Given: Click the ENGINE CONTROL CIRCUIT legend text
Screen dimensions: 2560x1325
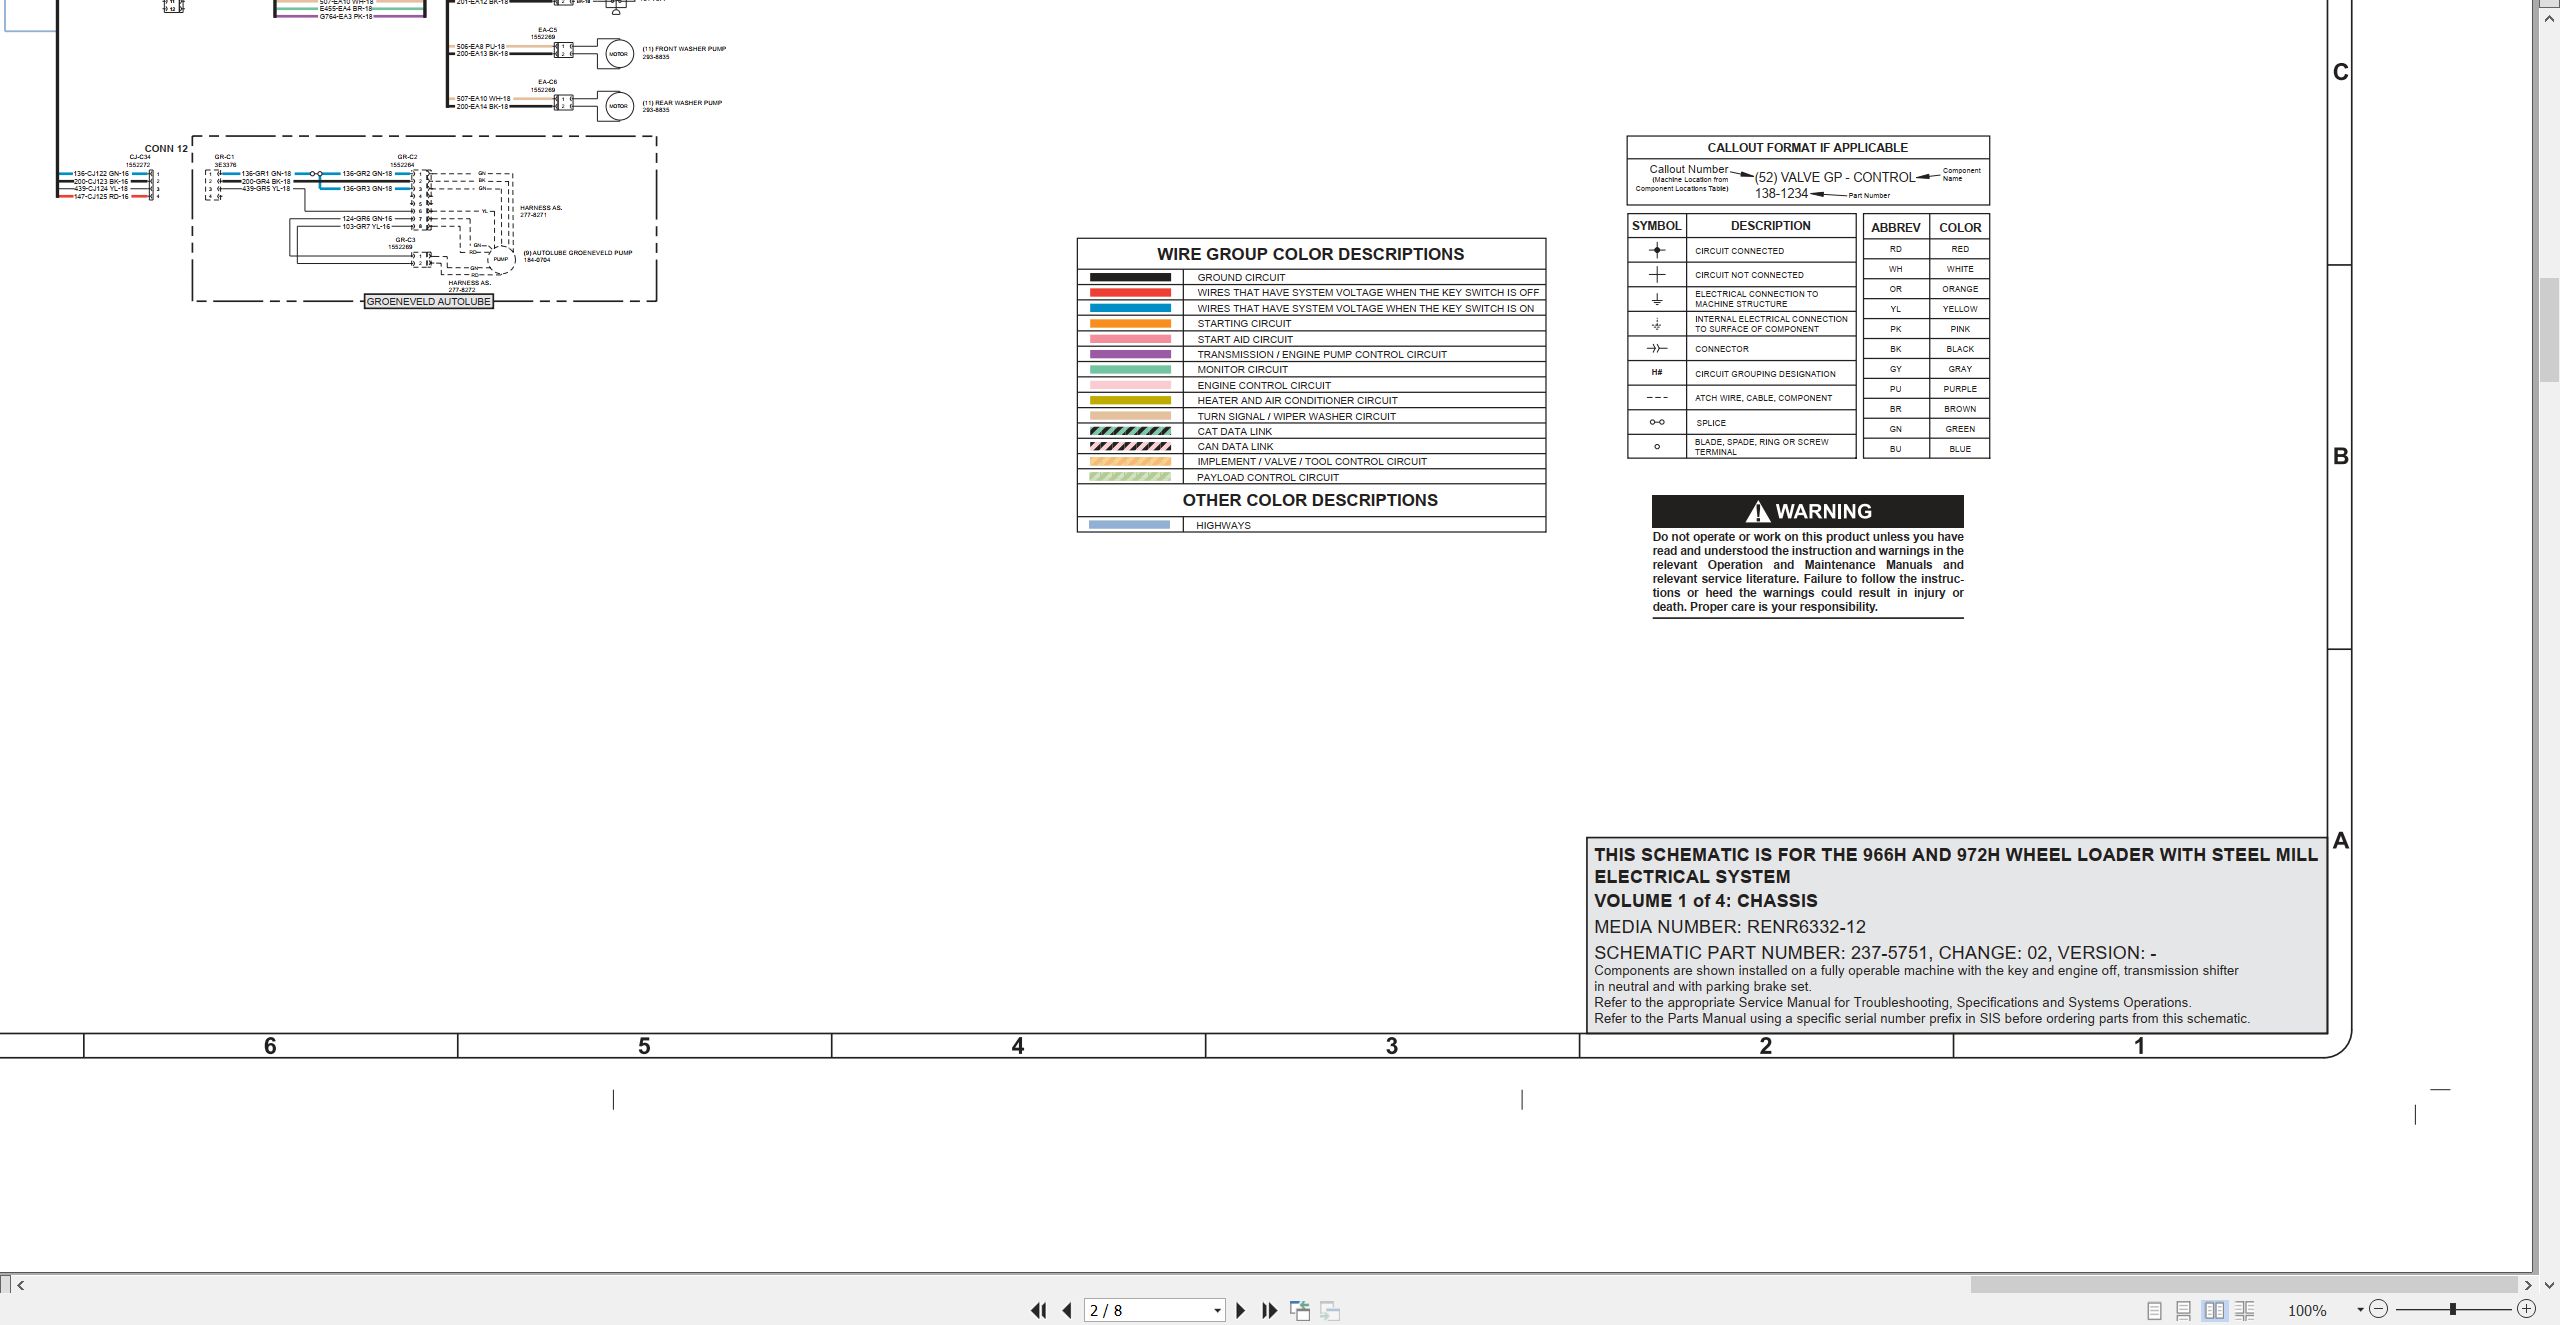Looking at the screenshot, I should tap(1264, 385).
